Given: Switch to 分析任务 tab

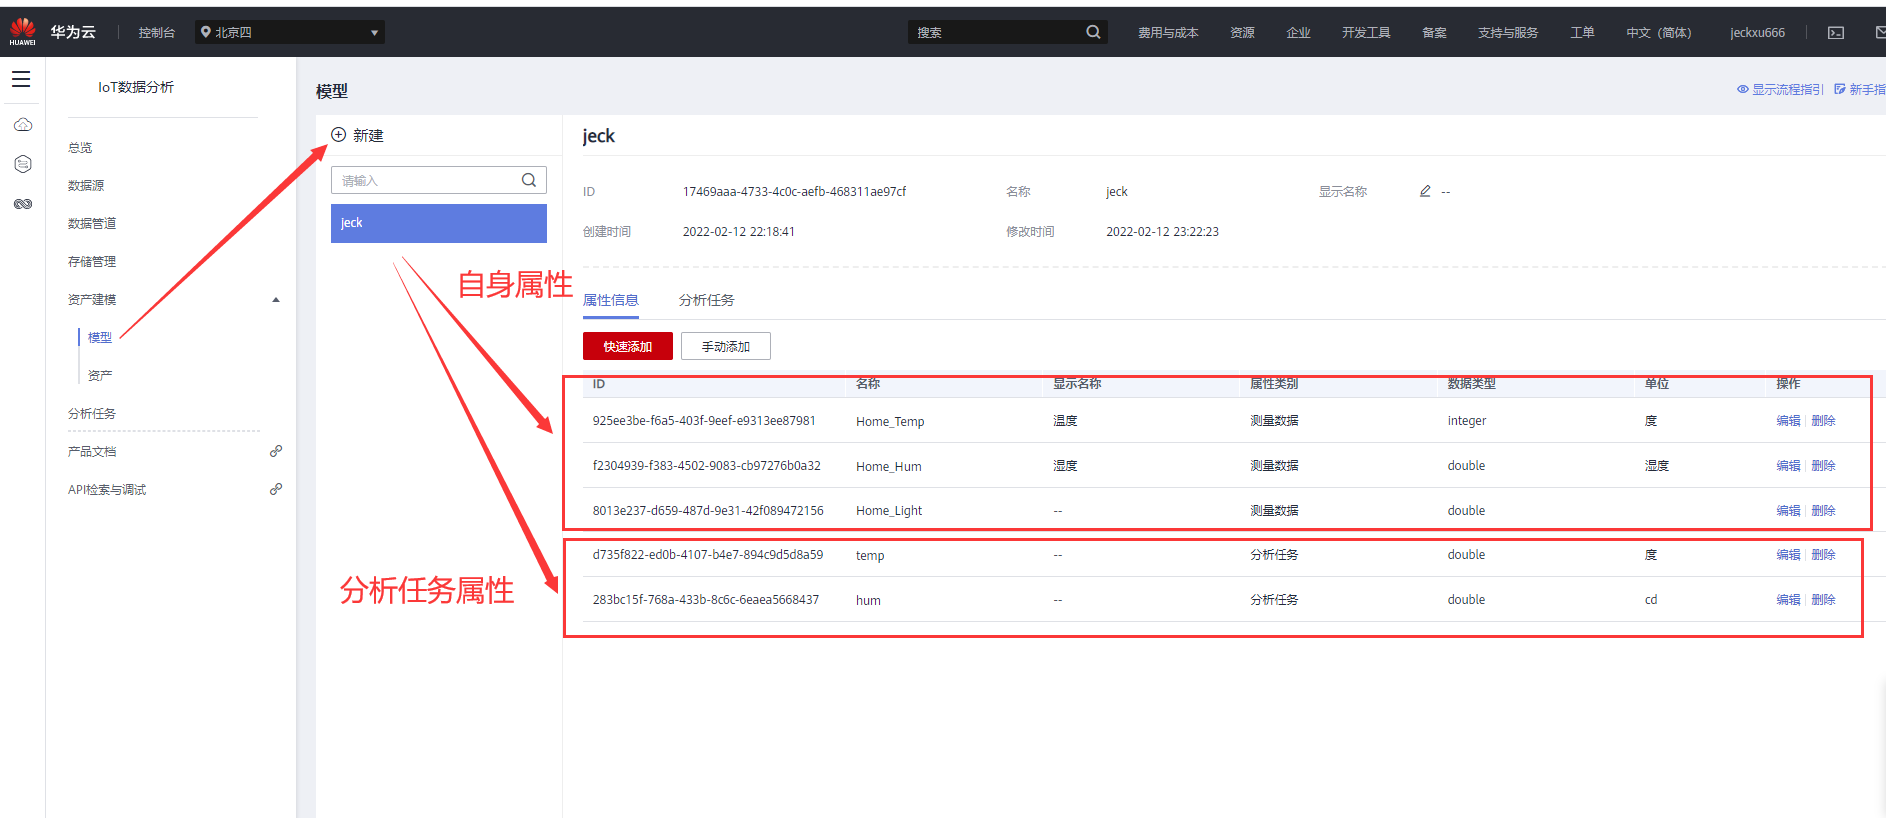Looking at the screenshot, I should pyautogui.click(x=706, y=300).
